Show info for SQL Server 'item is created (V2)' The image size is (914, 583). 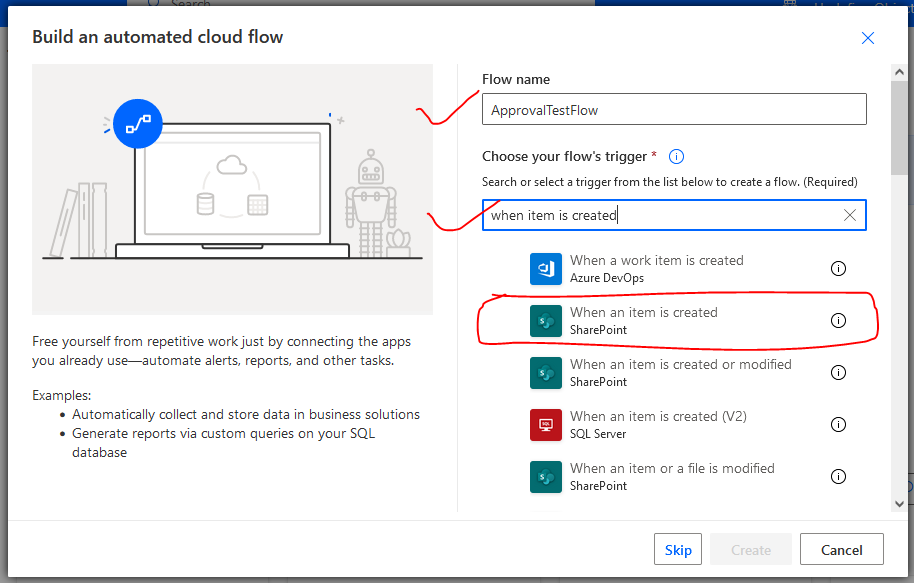coord(839,425)
